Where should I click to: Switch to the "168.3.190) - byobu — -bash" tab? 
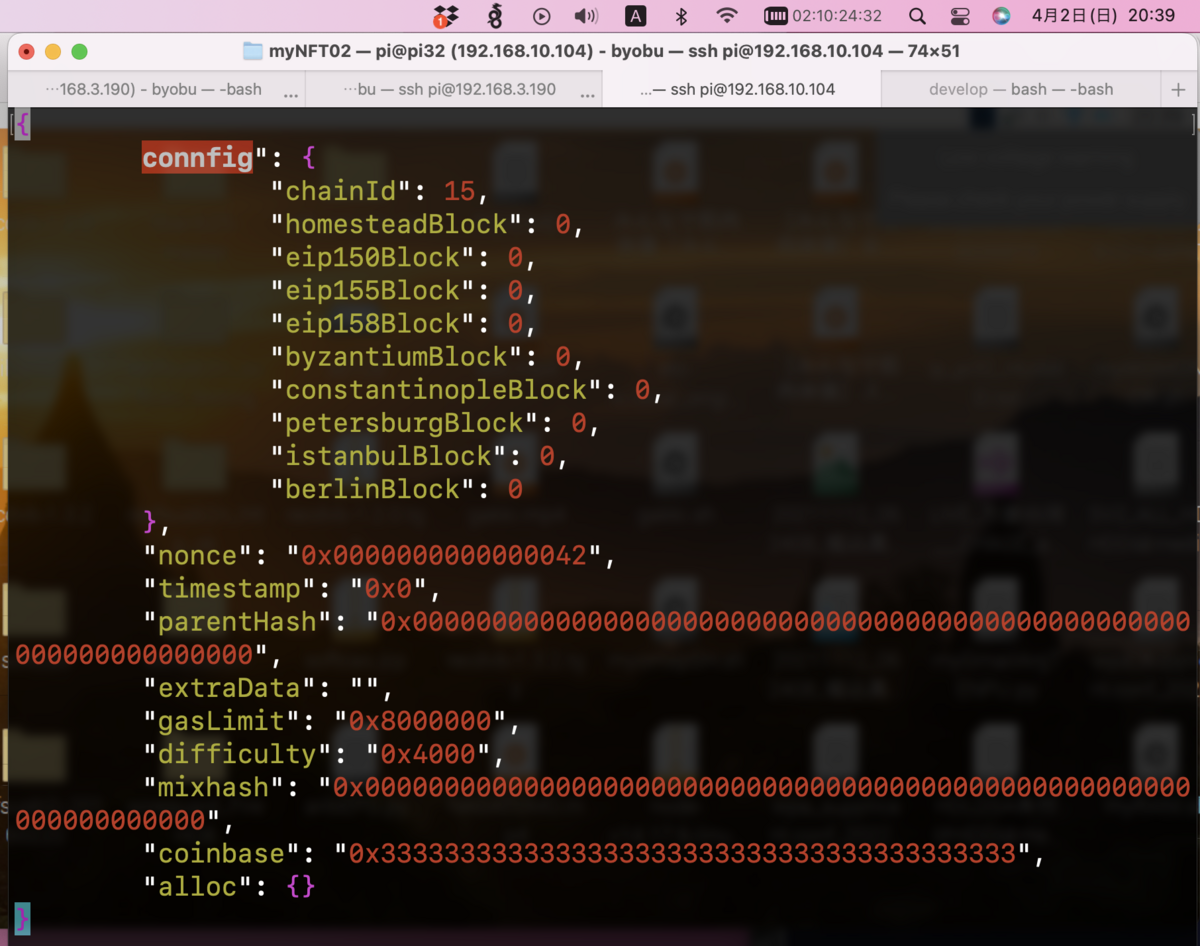pyautogui.click(x=155, y=89)
